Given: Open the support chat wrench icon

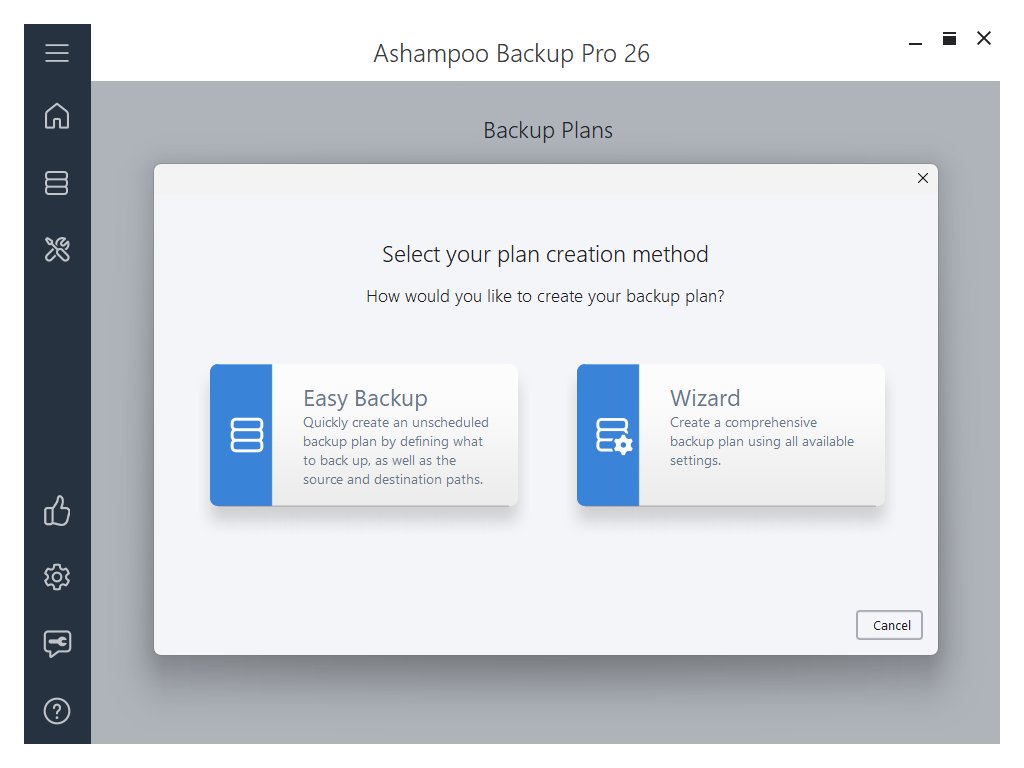Looking at the screenshot, I should (57, 644).
